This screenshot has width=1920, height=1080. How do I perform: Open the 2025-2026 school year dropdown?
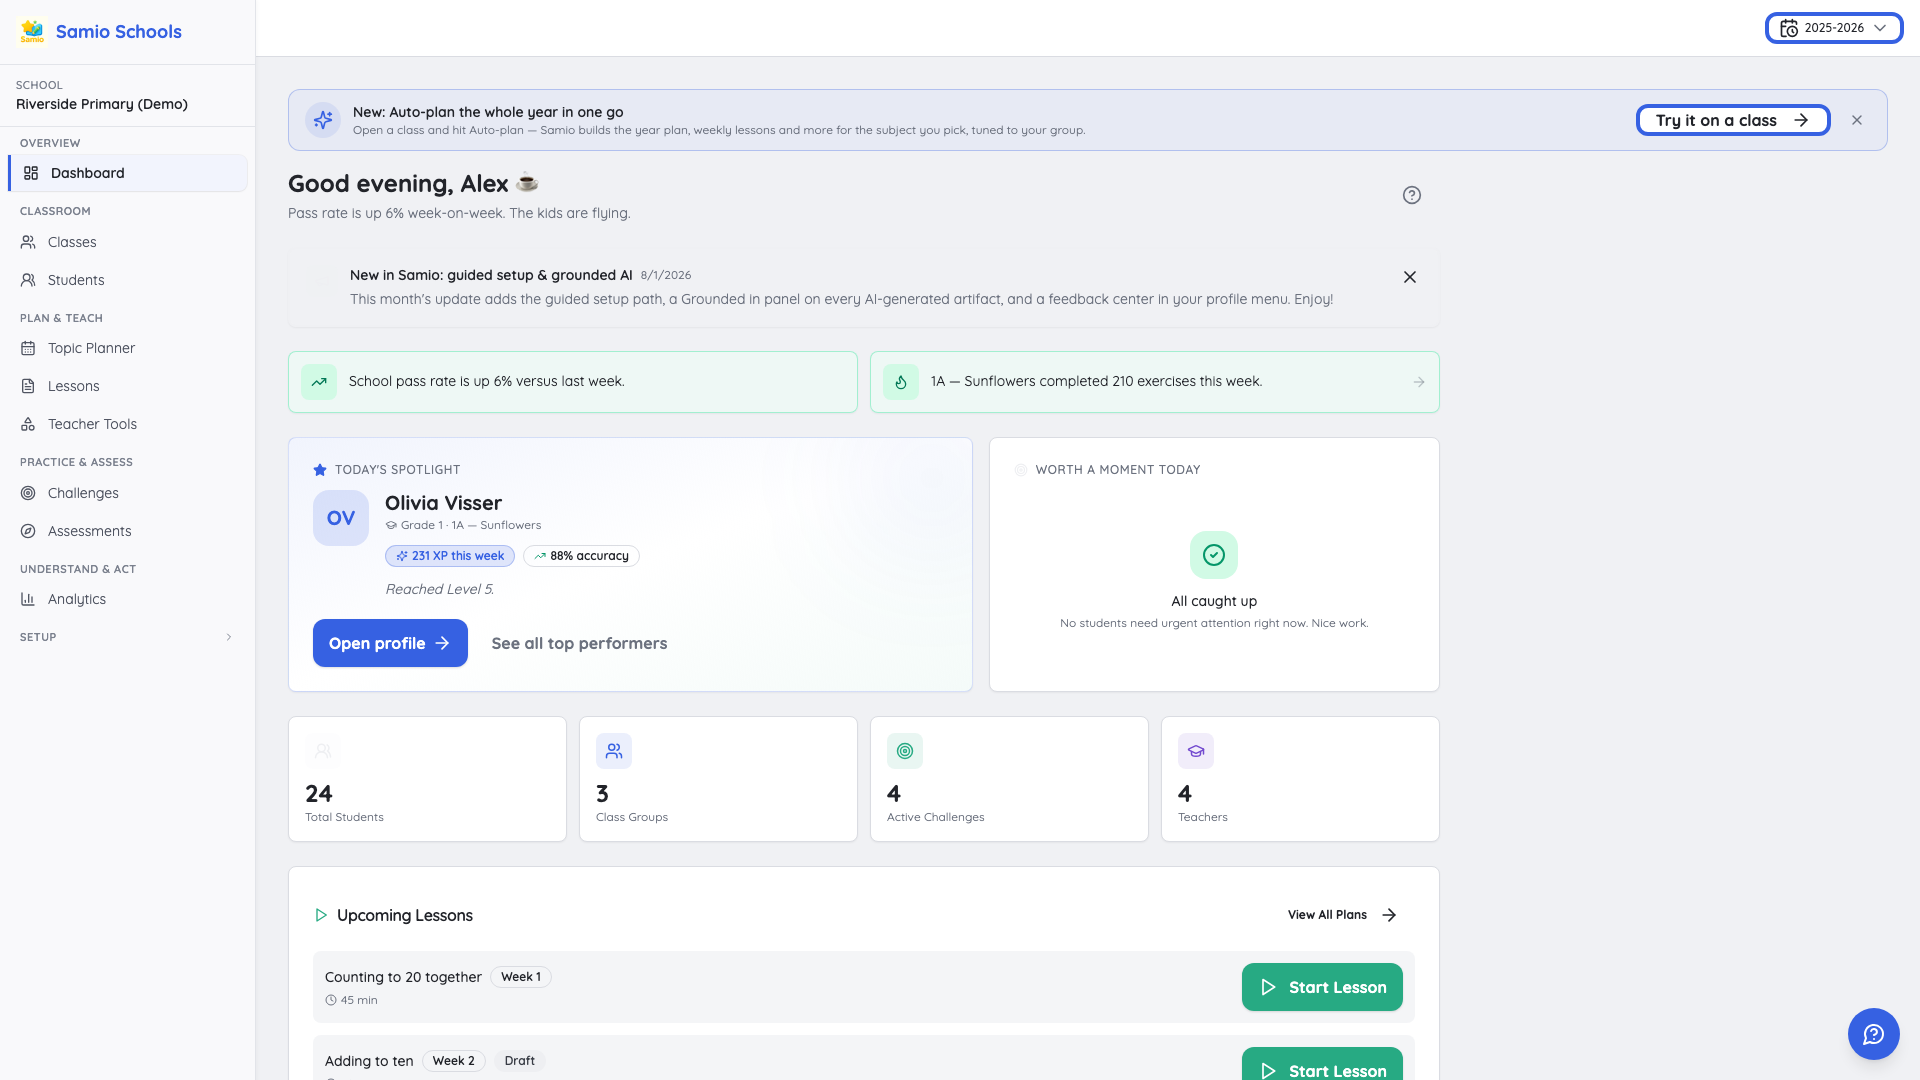1834,28
